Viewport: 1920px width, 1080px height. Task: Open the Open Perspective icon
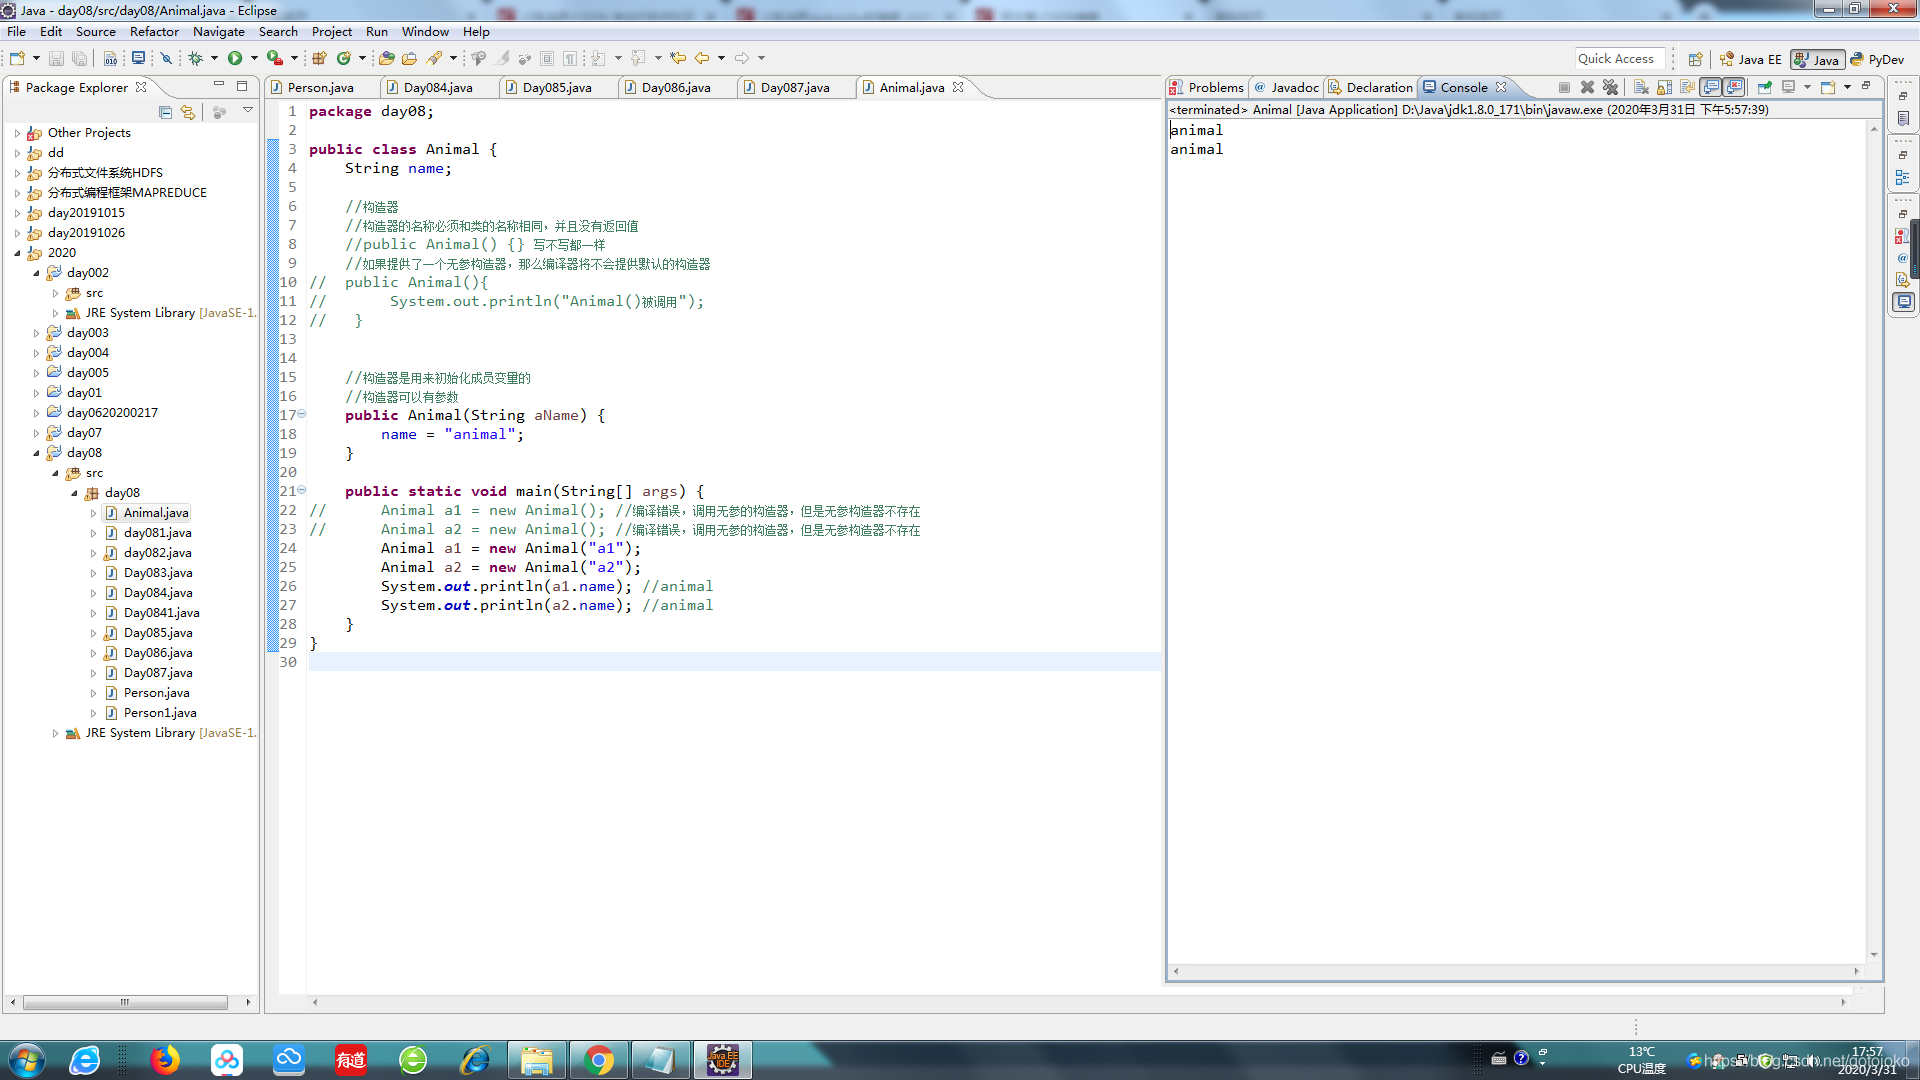[1695, 59]
